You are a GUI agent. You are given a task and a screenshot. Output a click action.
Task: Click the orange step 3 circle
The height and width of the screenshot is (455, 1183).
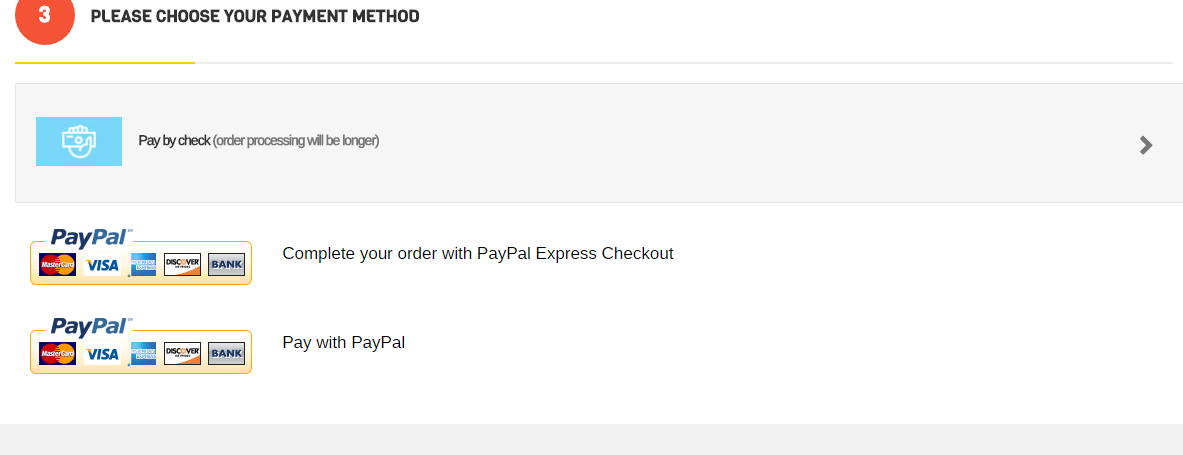tap(45, 17)
